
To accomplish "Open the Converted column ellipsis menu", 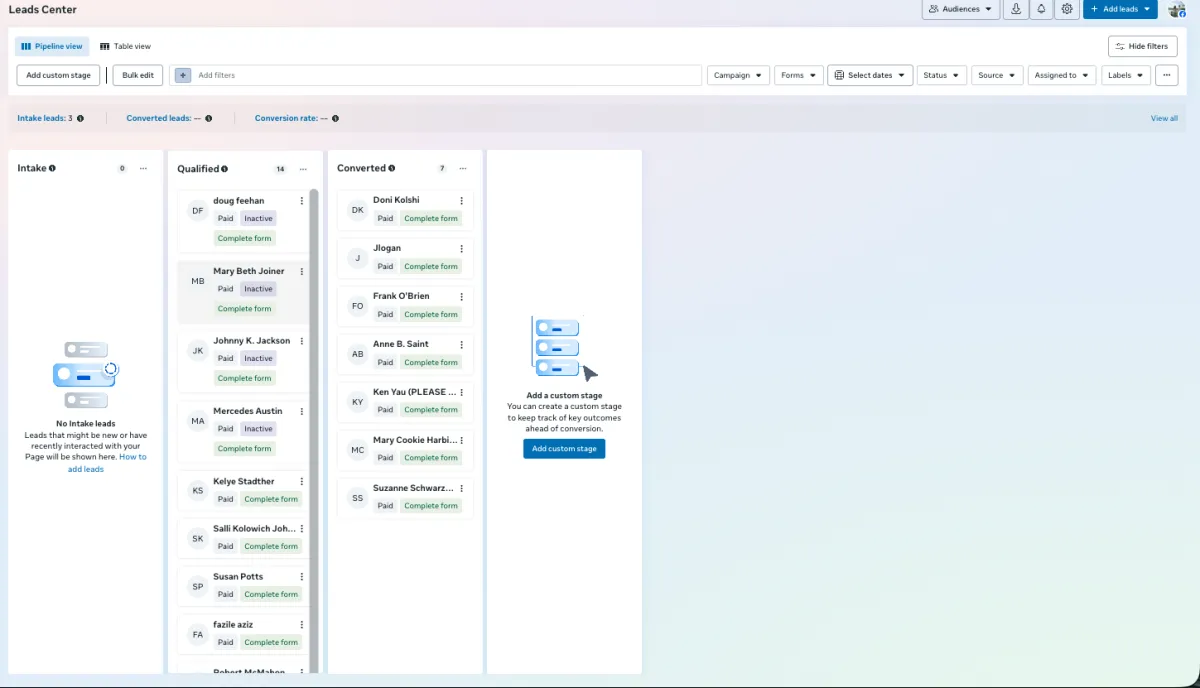I will point(463,168).
